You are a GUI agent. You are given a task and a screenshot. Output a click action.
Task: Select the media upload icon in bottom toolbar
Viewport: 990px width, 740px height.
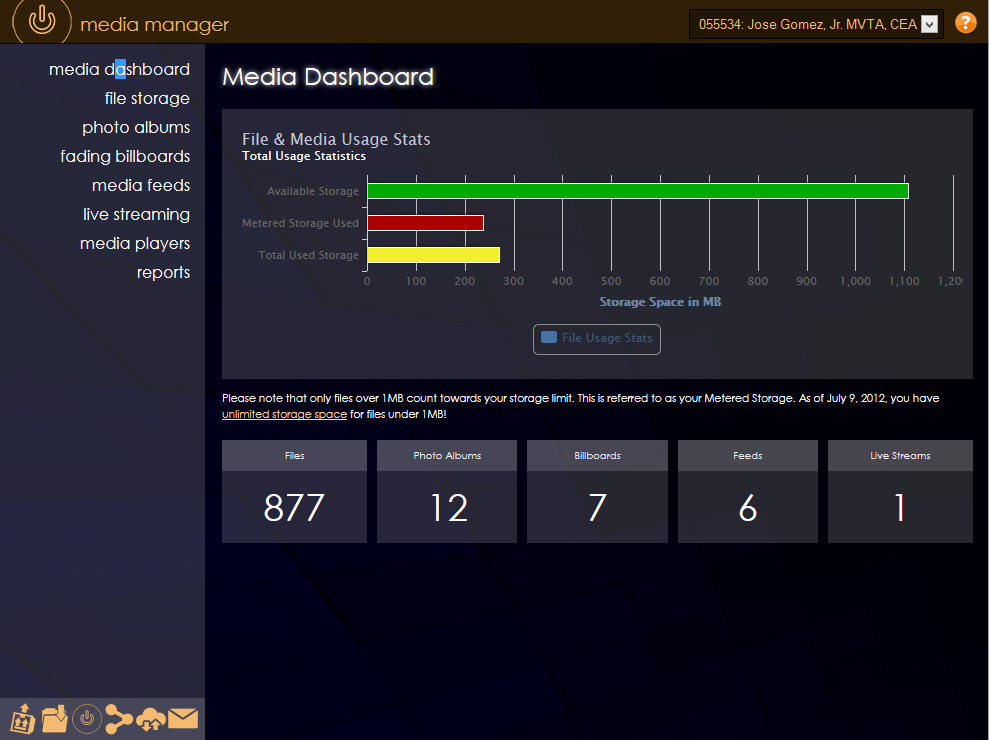click(23, 718)
